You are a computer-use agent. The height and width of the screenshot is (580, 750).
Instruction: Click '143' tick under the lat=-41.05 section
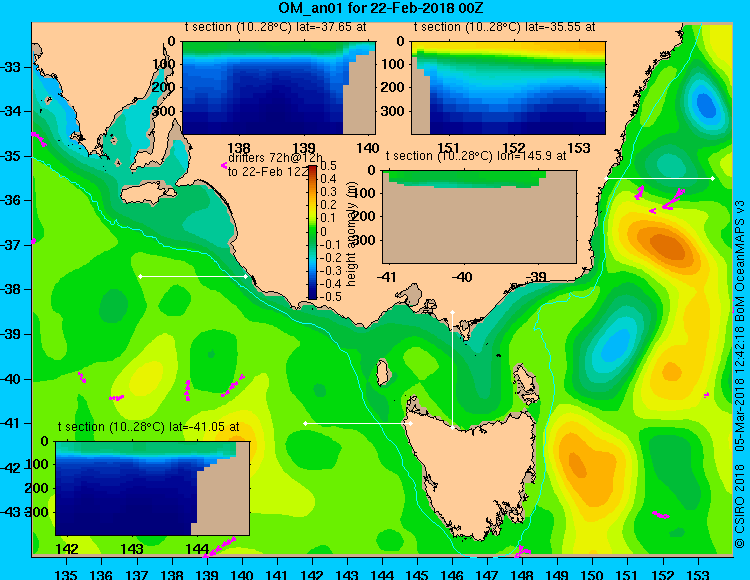(x=132, y=548)
